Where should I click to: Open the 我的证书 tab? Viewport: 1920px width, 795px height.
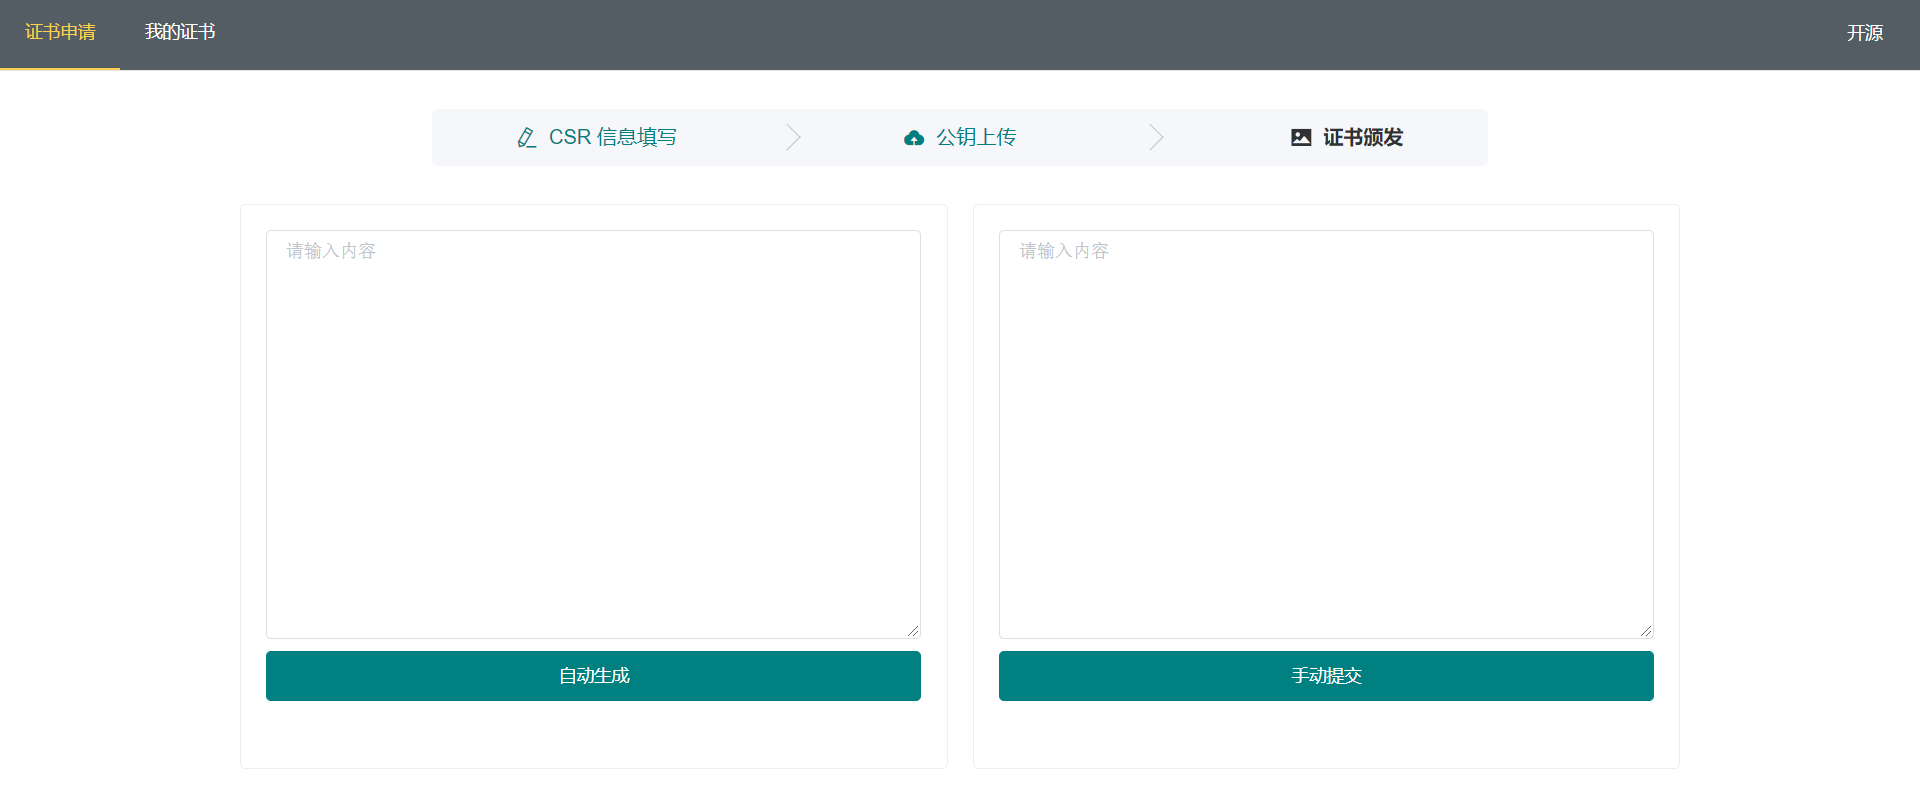180,33
